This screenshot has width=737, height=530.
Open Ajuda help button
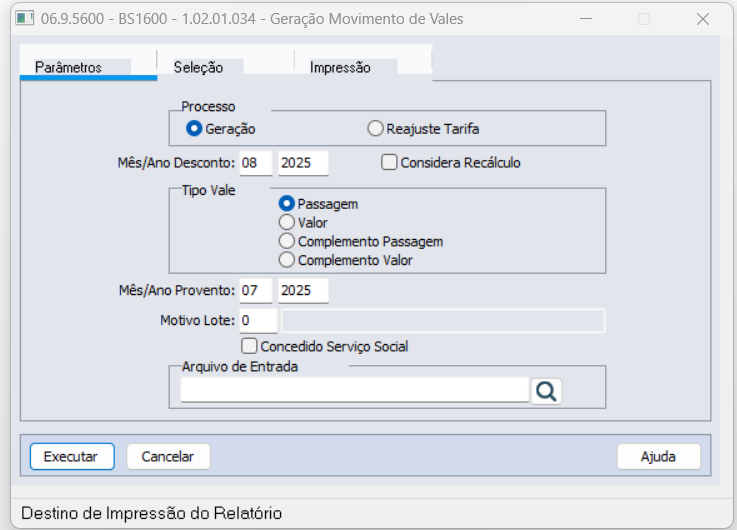click(x=659, y=456)
